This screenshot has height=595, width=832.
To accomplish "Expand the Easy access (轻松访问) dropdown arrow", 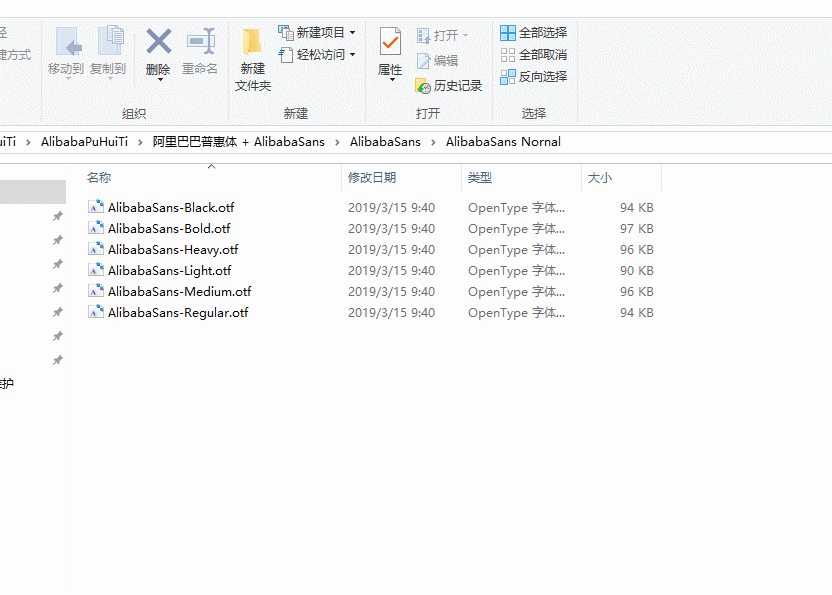I will (352, 55).
